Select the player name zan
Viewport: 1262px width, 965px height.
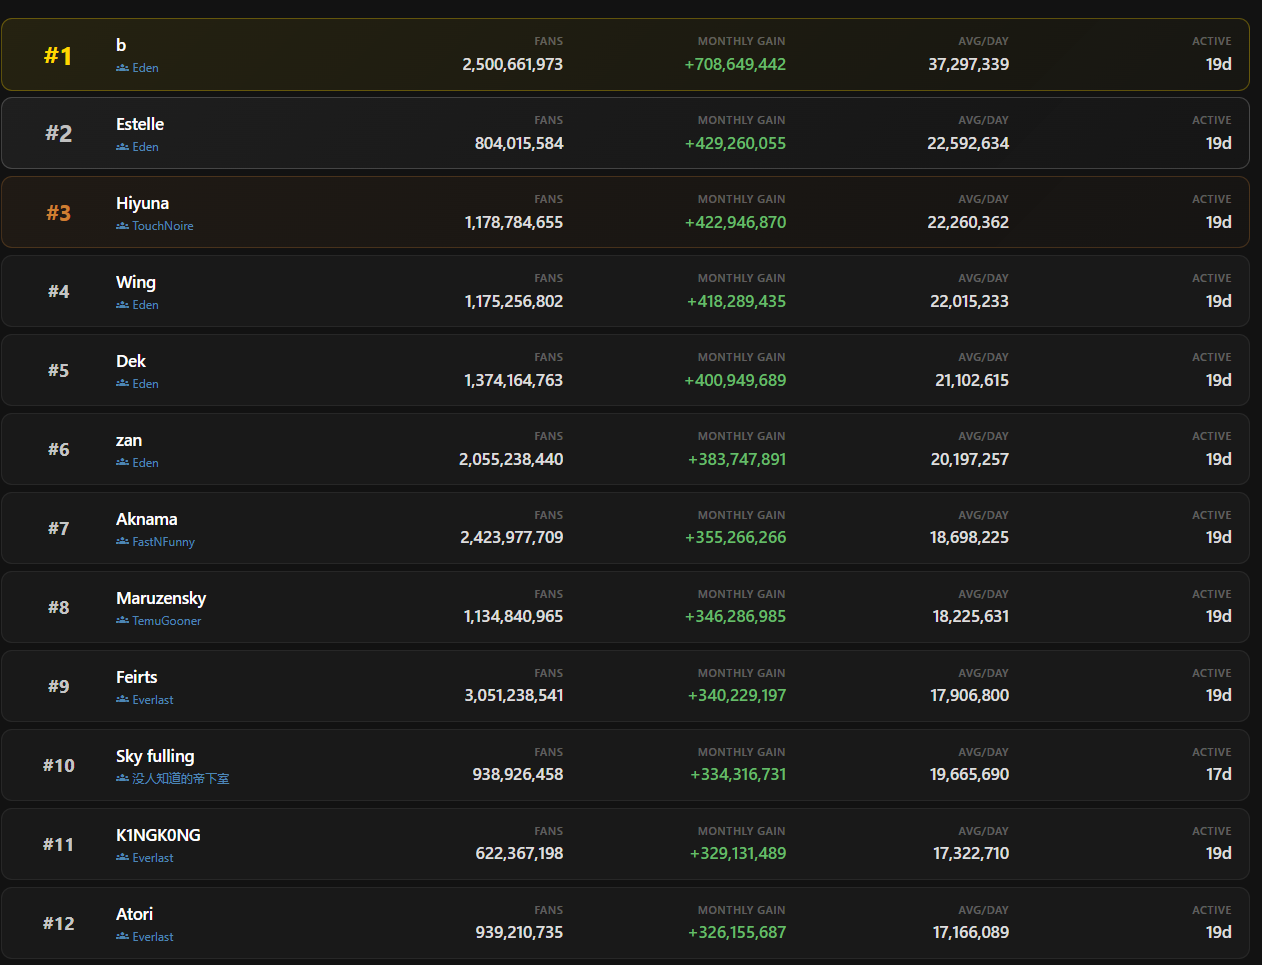pos(129,440)
